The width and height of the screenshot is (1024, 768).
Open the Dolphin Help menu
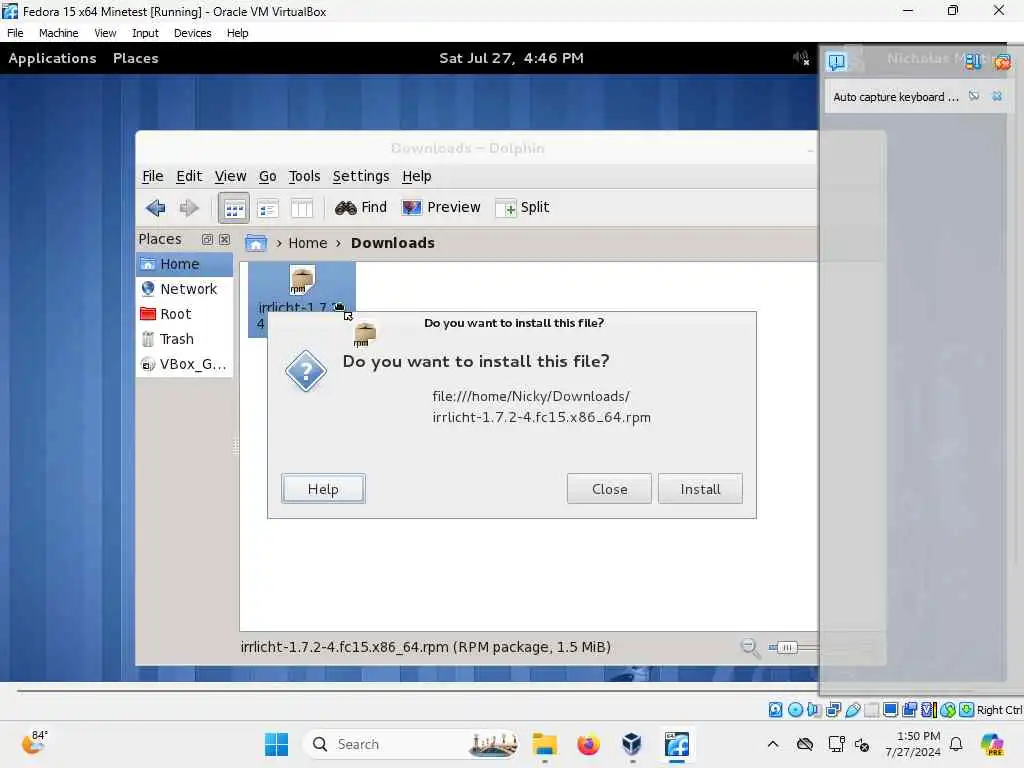[417, 176]
